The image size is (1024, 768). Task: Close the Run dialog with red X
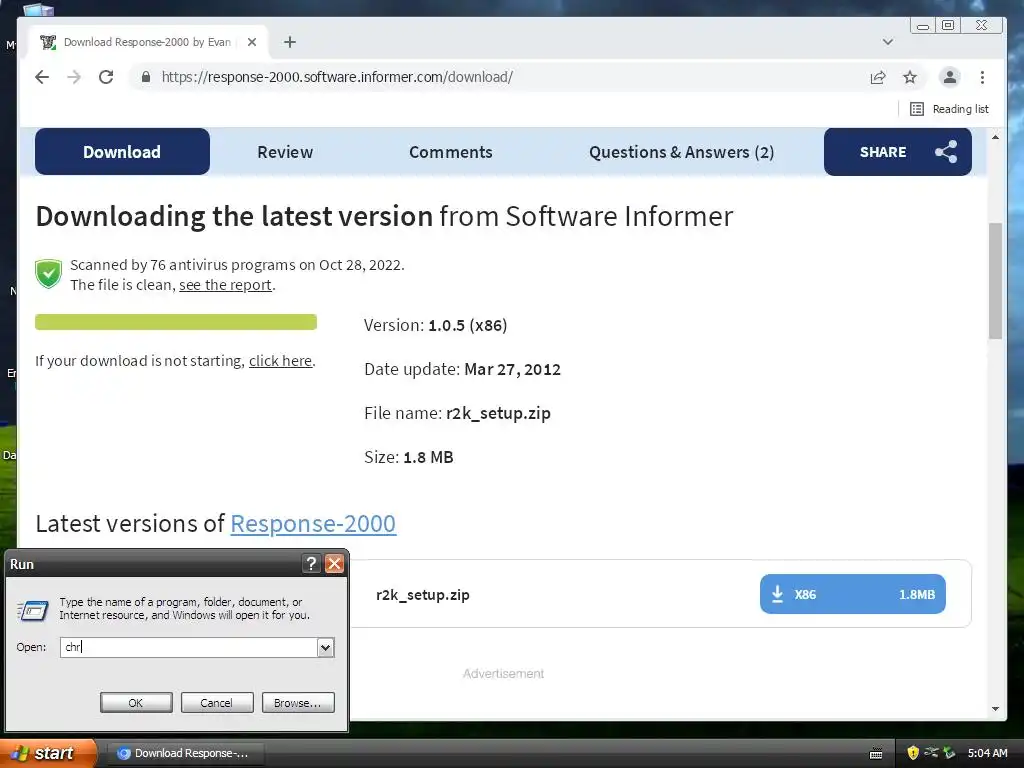[x=334, y=564]
